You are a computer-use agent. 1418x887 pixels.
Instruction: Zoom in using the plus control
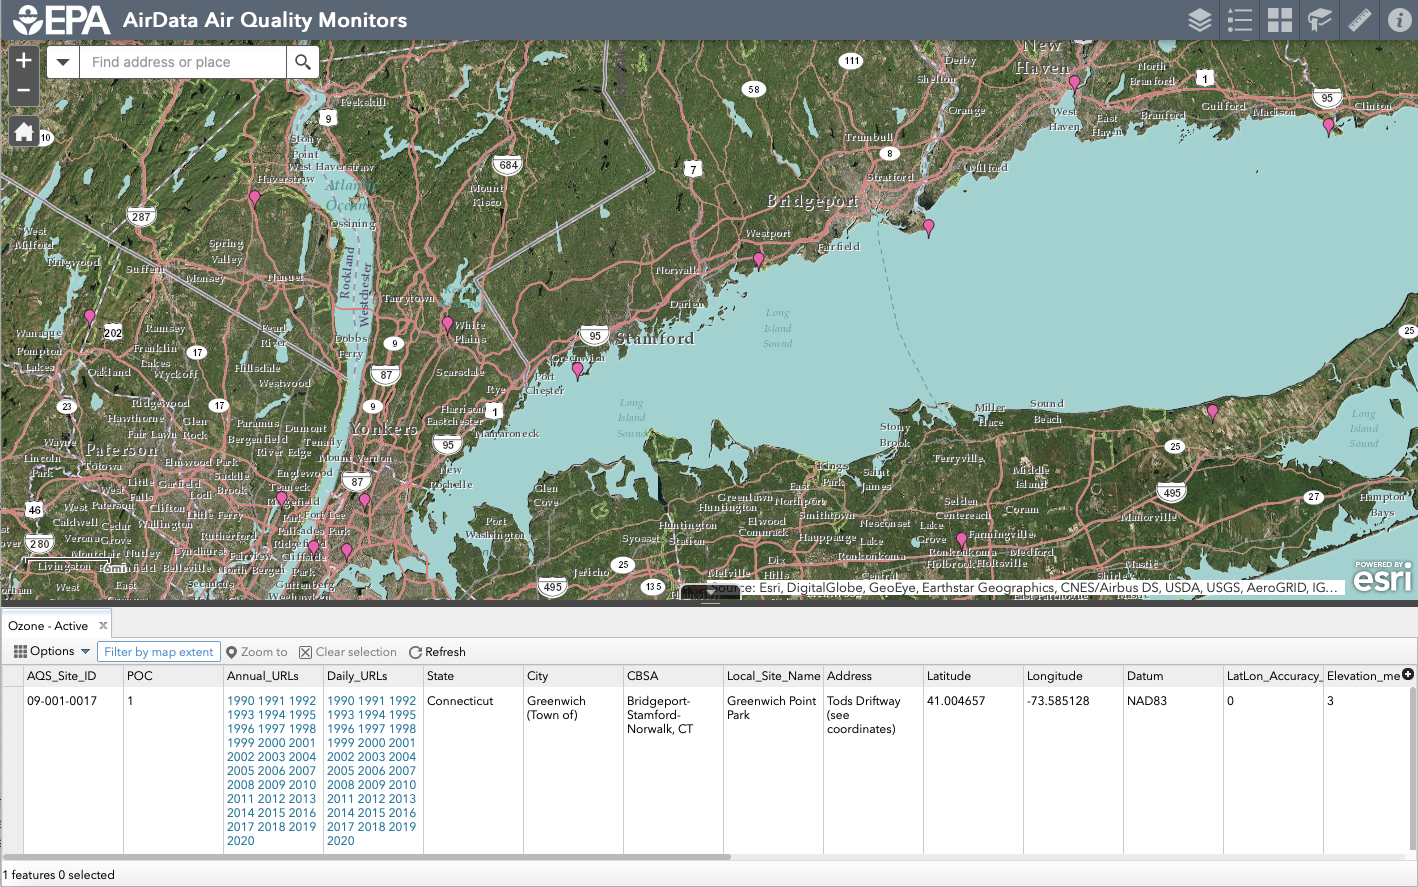[23, 61]
